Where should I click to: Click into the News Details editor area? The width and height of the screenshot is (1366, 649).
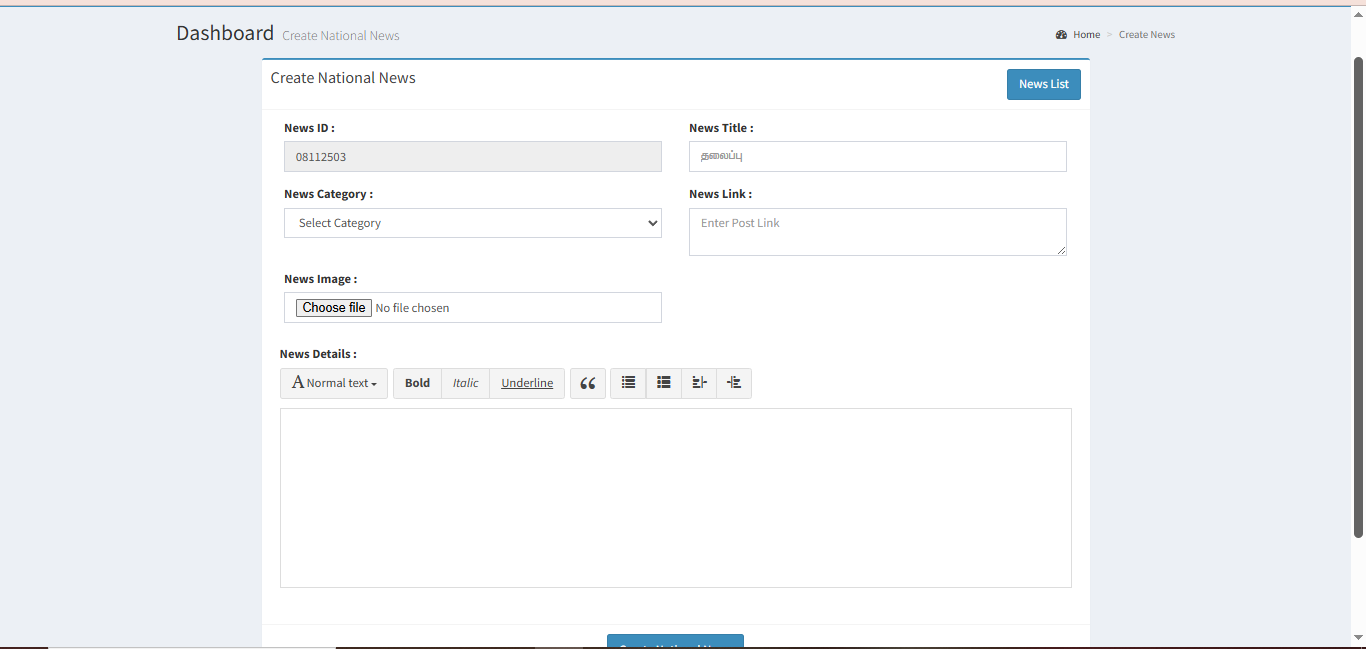675,497
